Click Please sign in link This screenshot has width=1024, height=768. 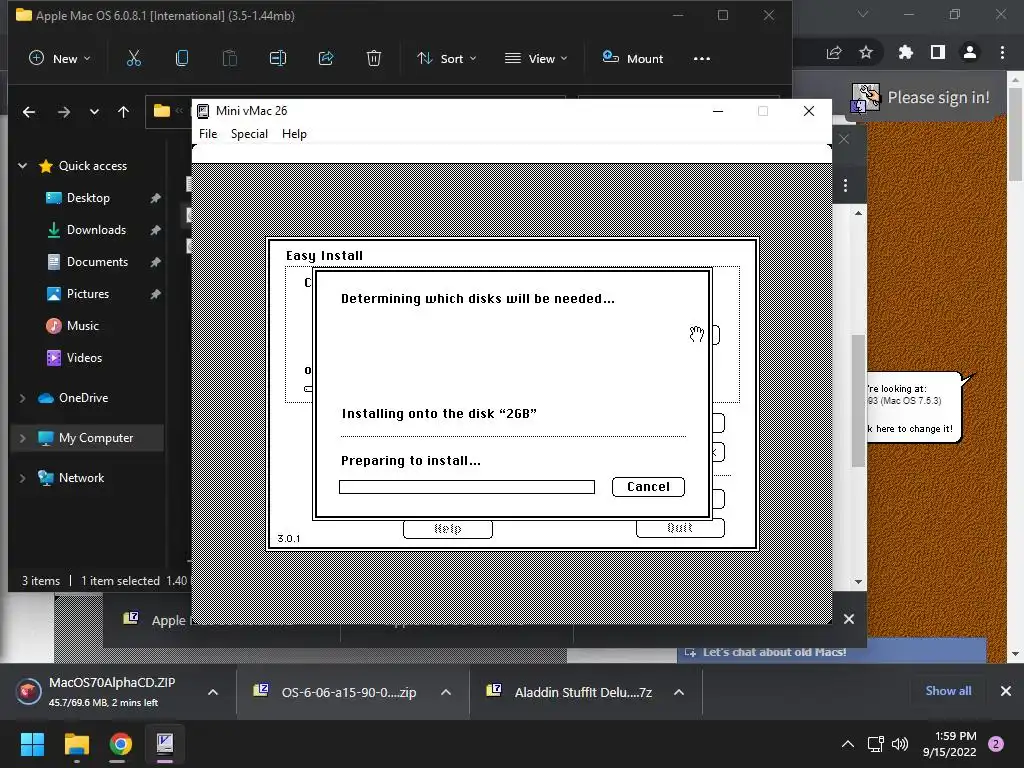[938, 97]
